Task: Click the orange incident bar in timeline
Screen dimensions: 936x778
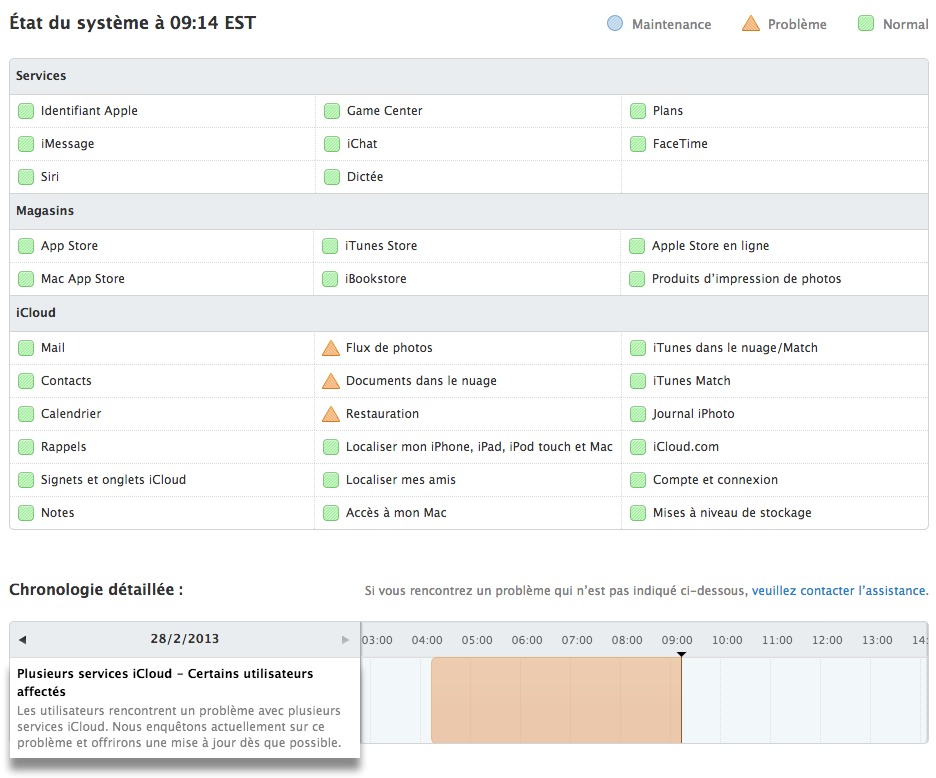Action: click(556, 700)
